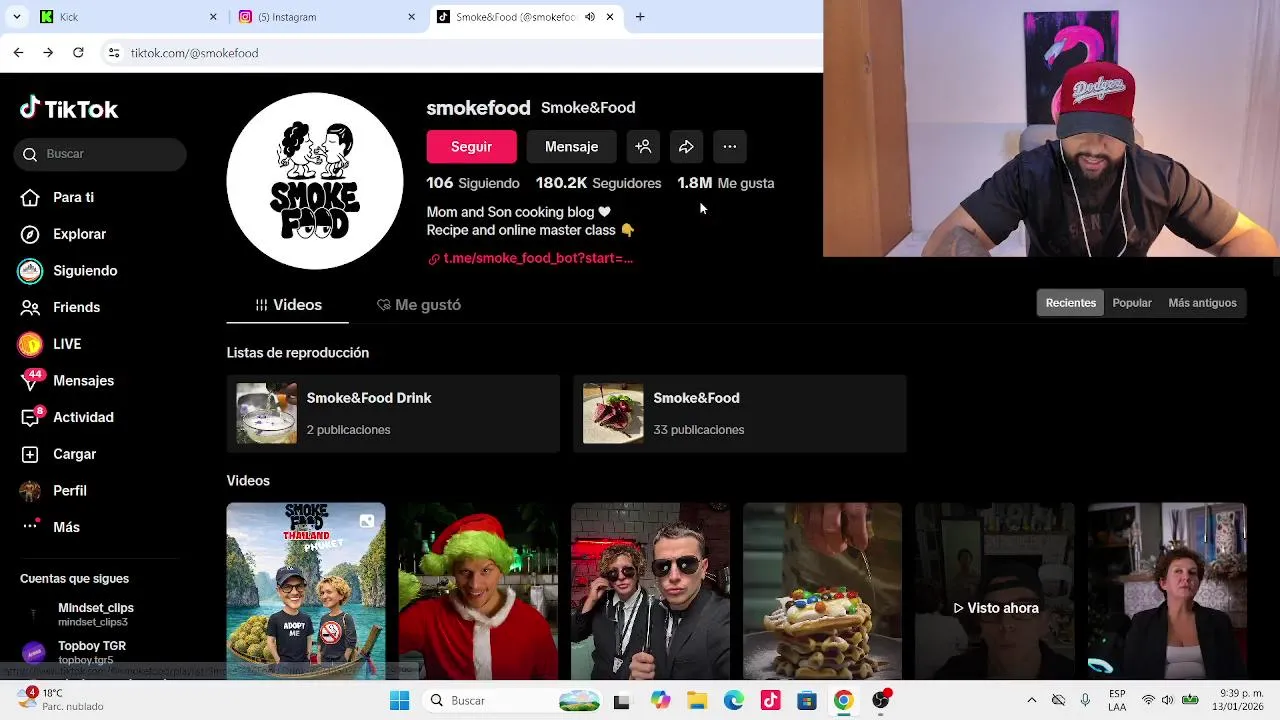Open the volume tray control
The width and height of the screenshot is (1280, 720).
(x=1167, y=701)
